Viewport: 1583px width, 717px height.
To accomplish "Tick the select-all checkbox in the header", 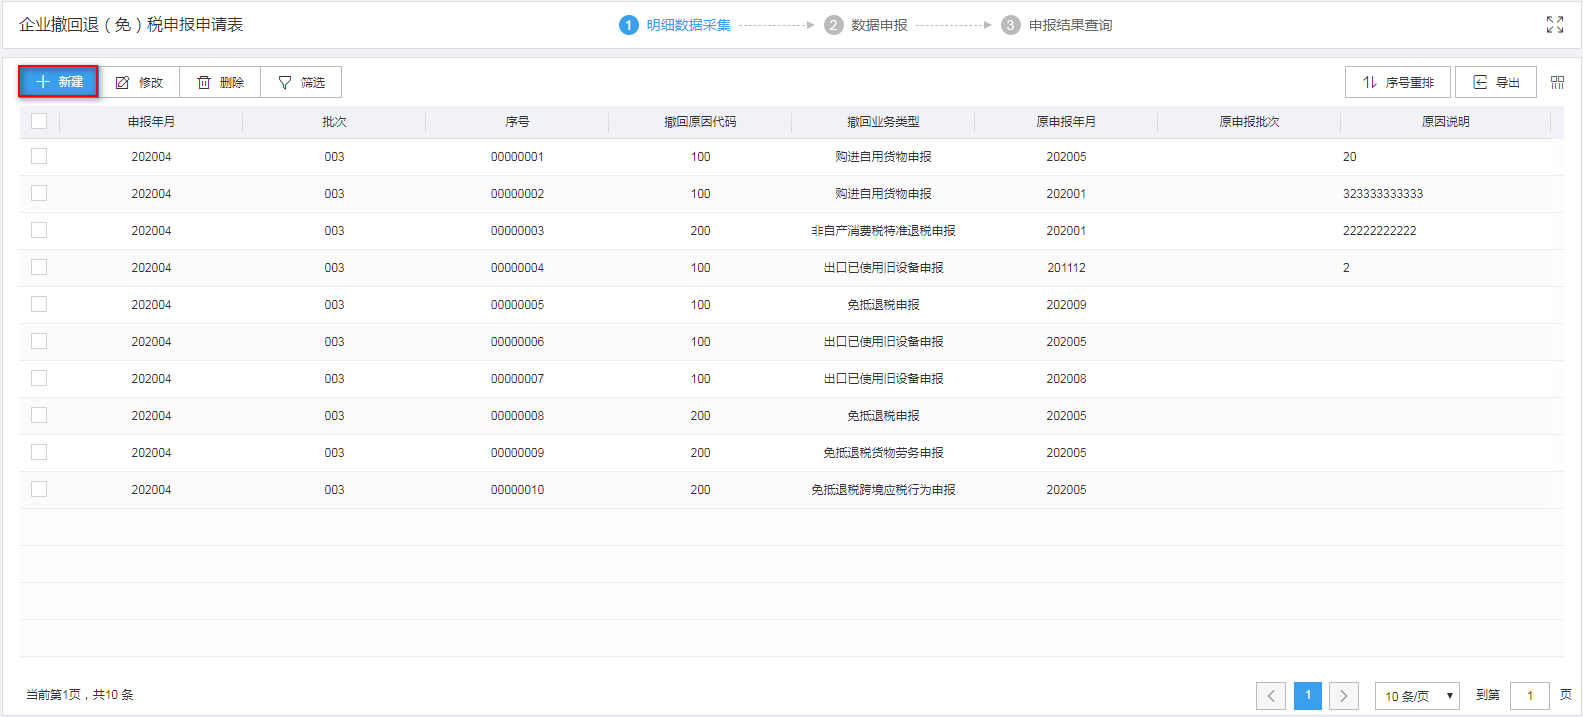I will (39, 121).
